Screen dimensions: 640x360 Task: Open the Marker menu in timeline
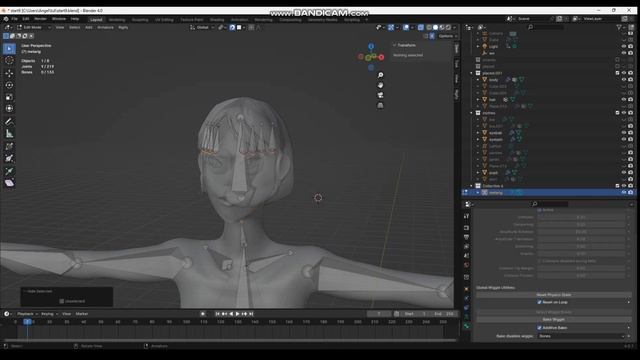[x=82, y=314]
